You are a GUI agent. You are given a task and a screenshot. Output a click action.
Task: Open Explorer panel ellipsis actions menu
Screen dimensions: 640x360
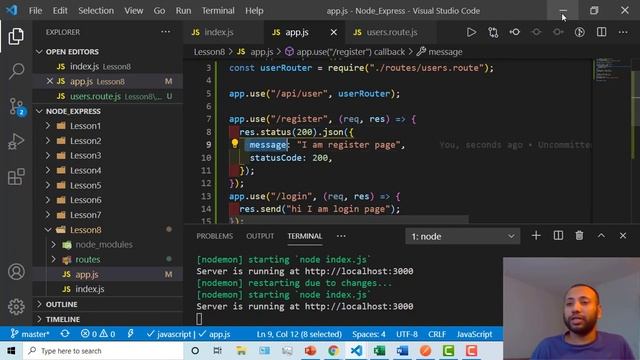pyautogui.click(x=165, y=32)
